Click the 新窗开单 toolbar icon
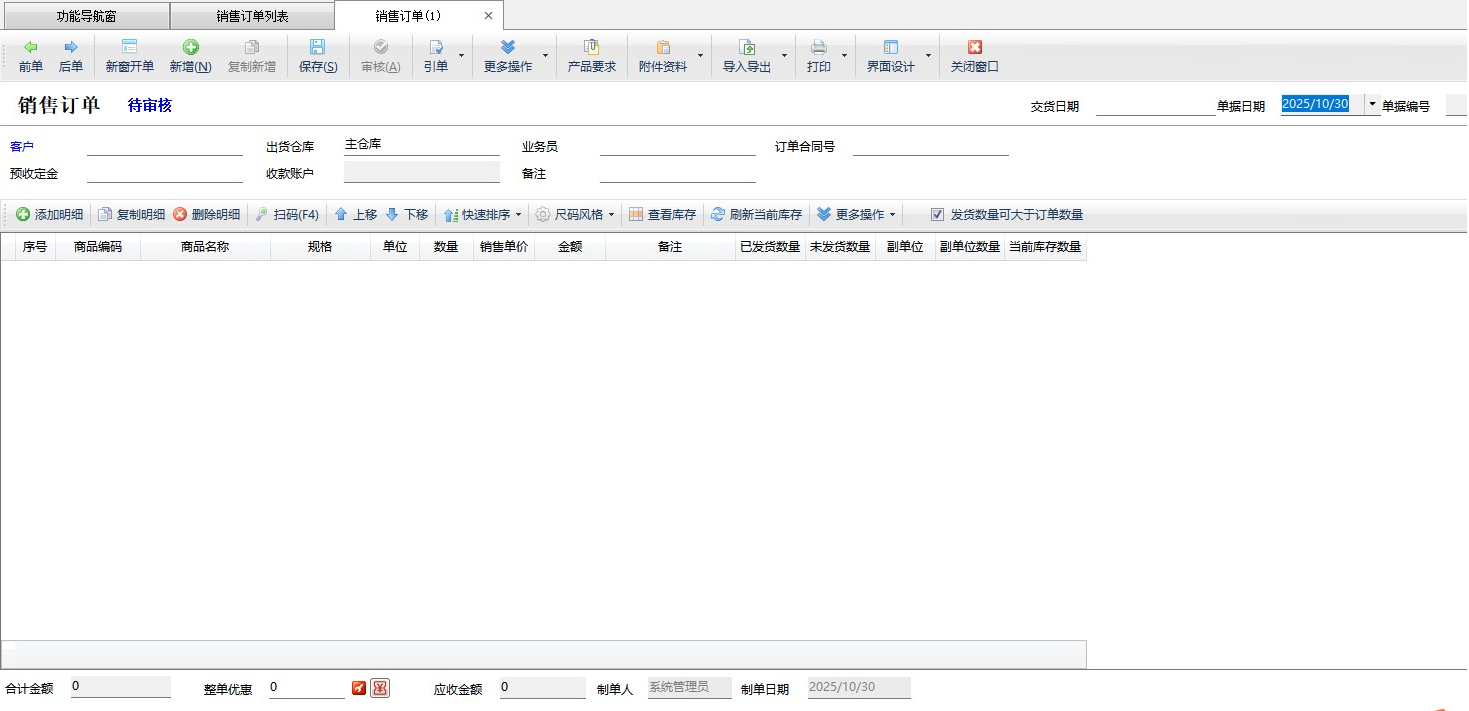Viewport: 1469px width, 711px height. point(129,56)
